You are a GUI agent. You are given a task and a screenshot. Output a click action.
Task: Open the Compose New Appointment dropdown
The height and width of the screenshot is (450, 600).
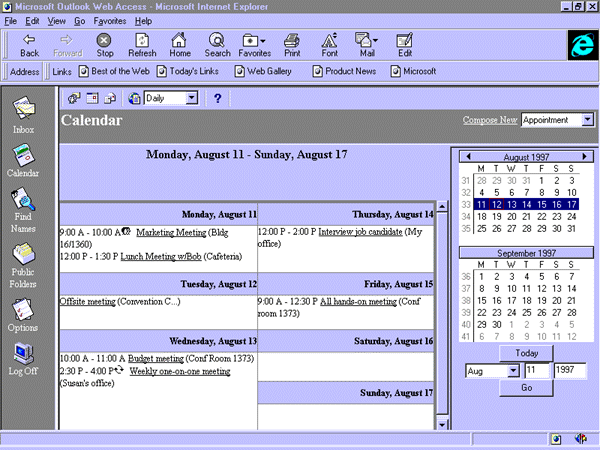[587, 120]
